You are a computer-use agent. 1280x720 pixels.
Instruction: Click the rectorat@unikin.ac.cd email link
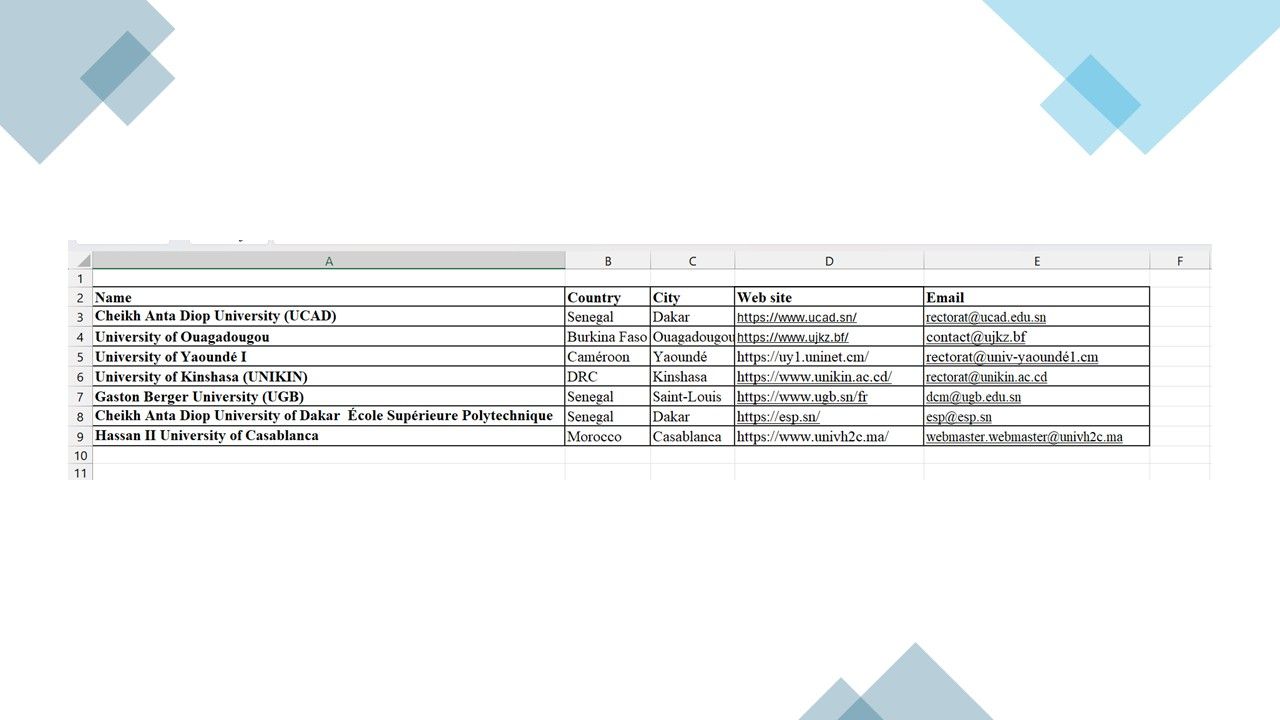tap(987, 378)
